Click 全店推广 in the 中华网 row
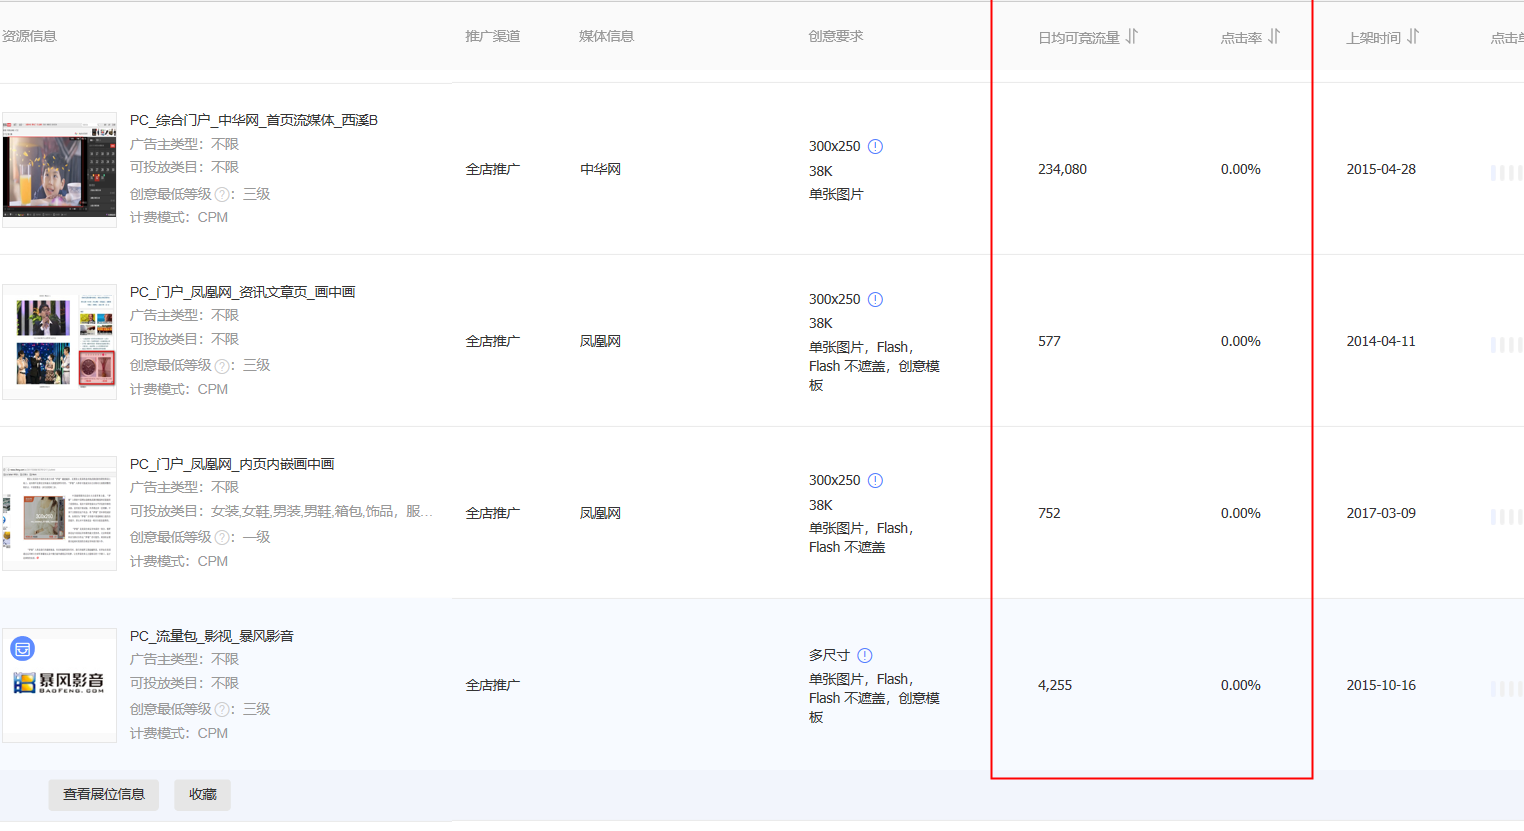Image resolution: width=1524 pixels, height=831 pixels. point(493,169)
